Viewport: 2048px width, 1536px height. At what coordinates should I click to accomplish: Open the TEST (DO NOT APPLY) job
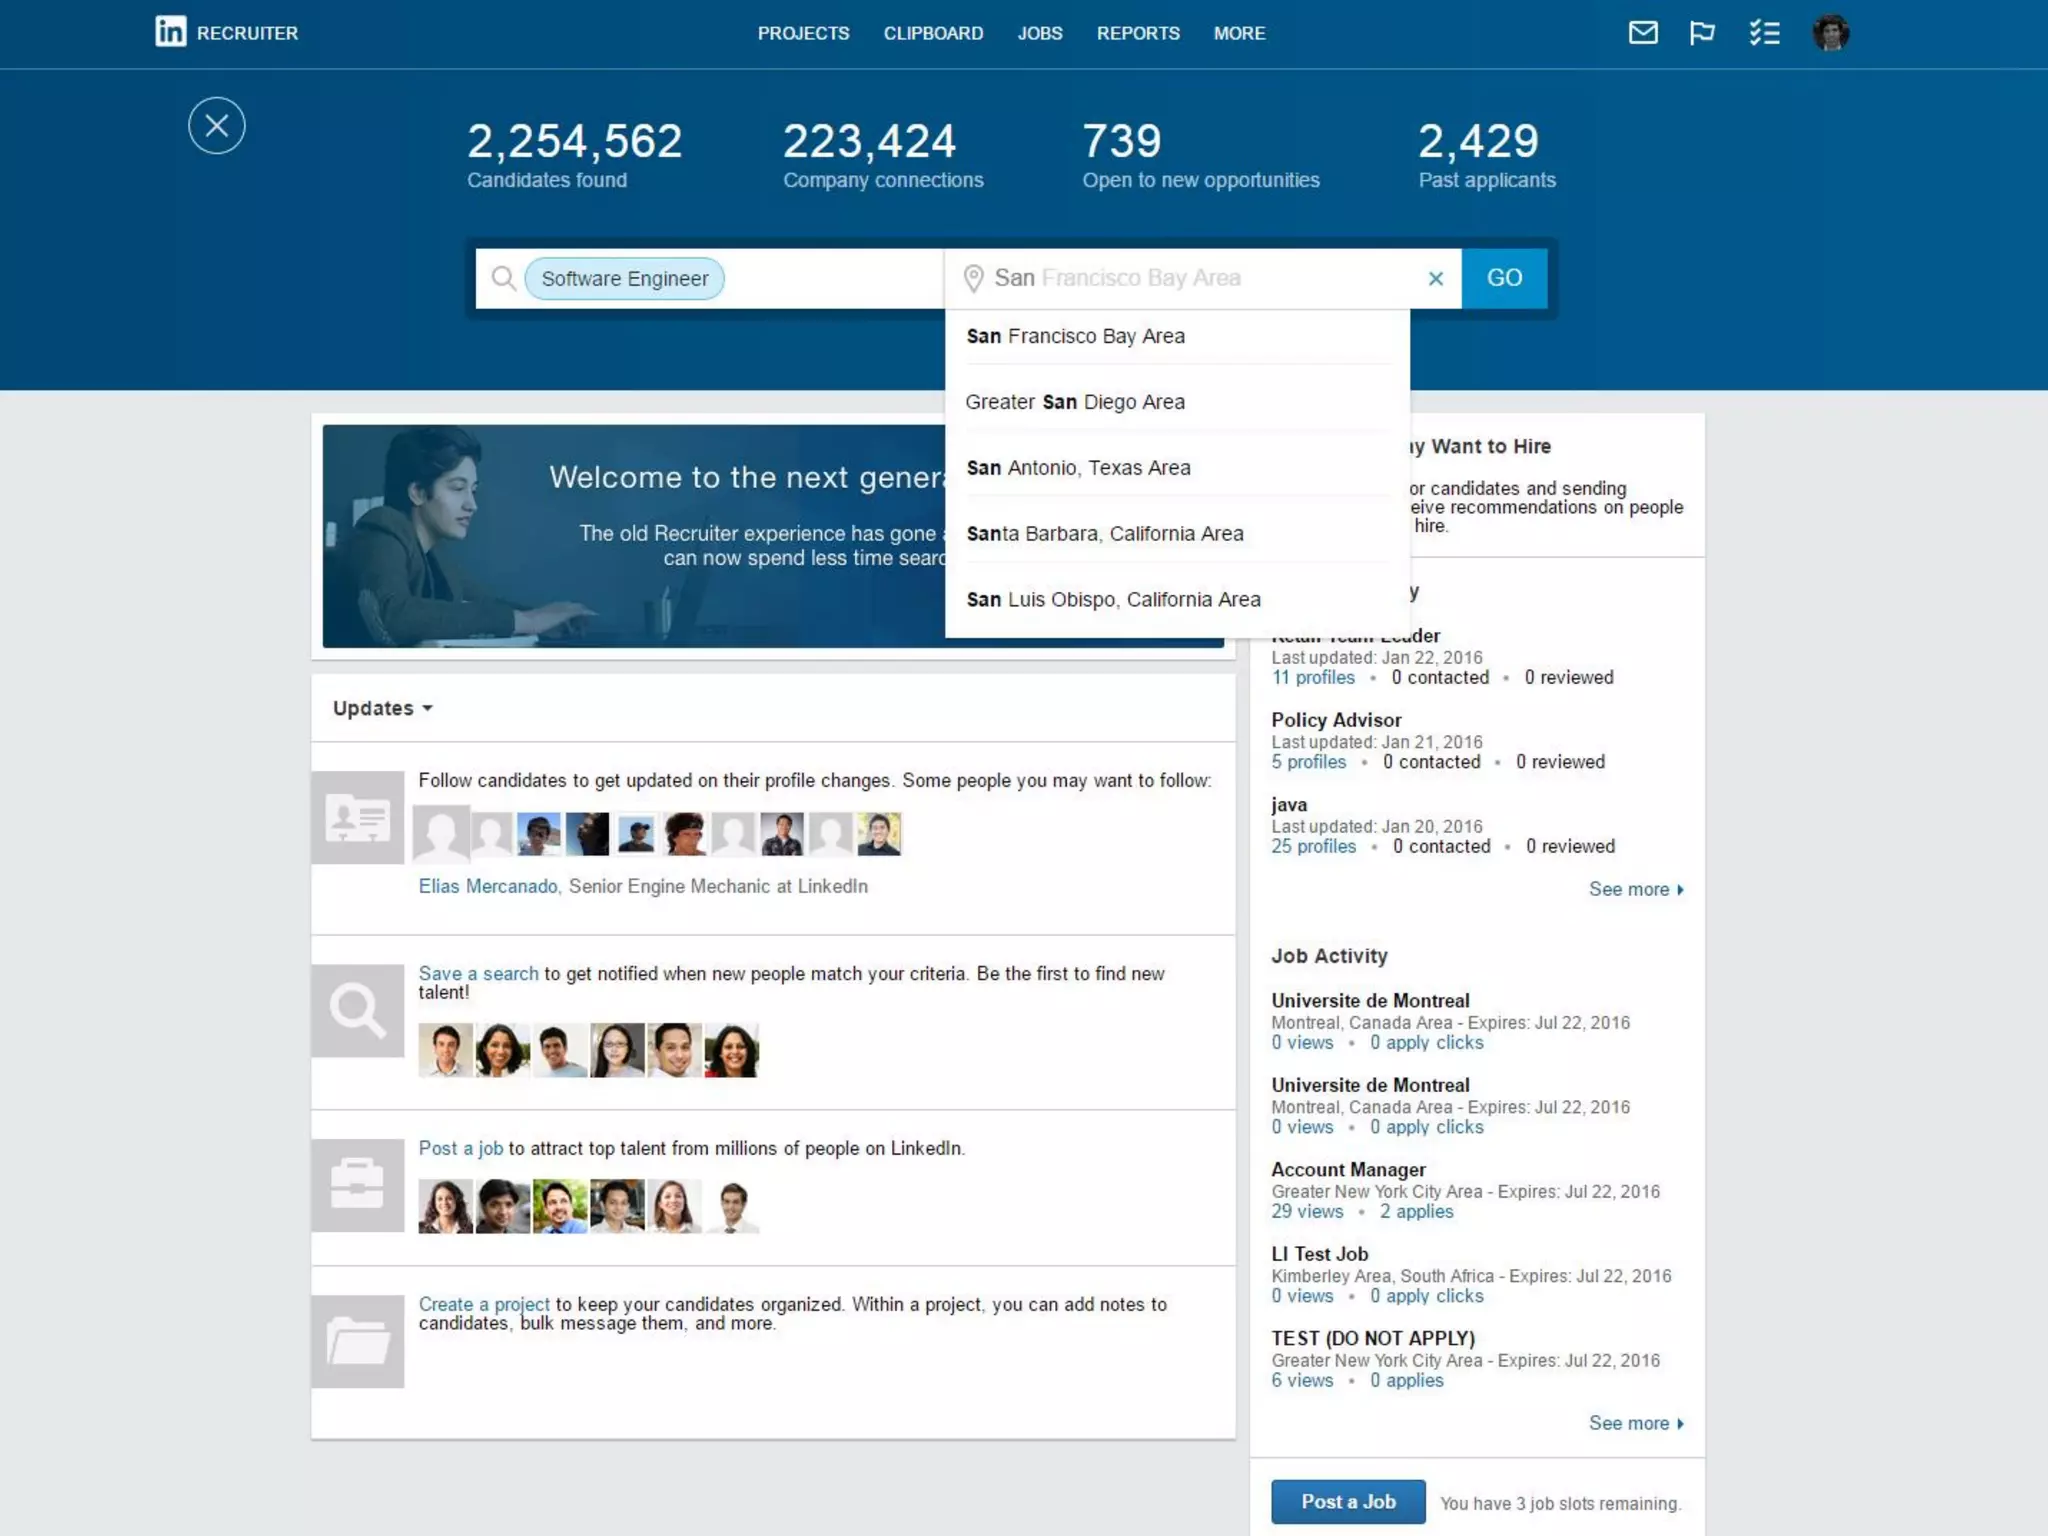point(1373,1338)
